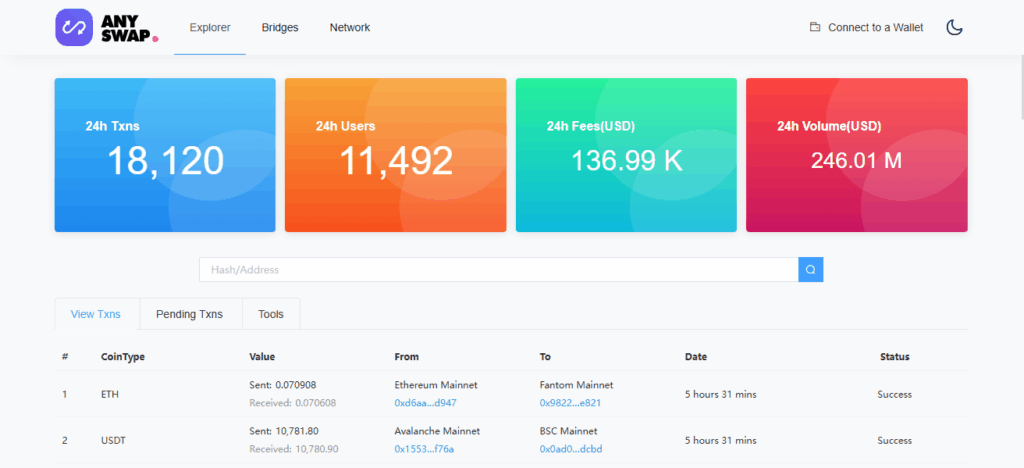Open the Explorer menu item

click(210, 27)
